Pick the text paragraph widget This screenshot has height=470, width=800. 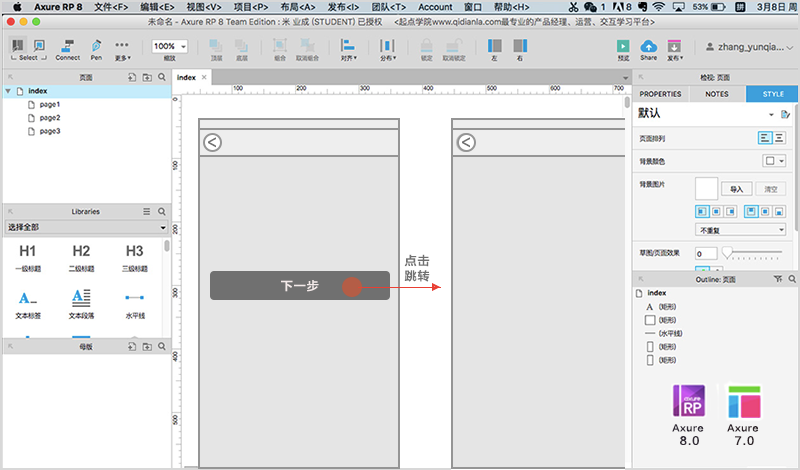click(81, 305)
